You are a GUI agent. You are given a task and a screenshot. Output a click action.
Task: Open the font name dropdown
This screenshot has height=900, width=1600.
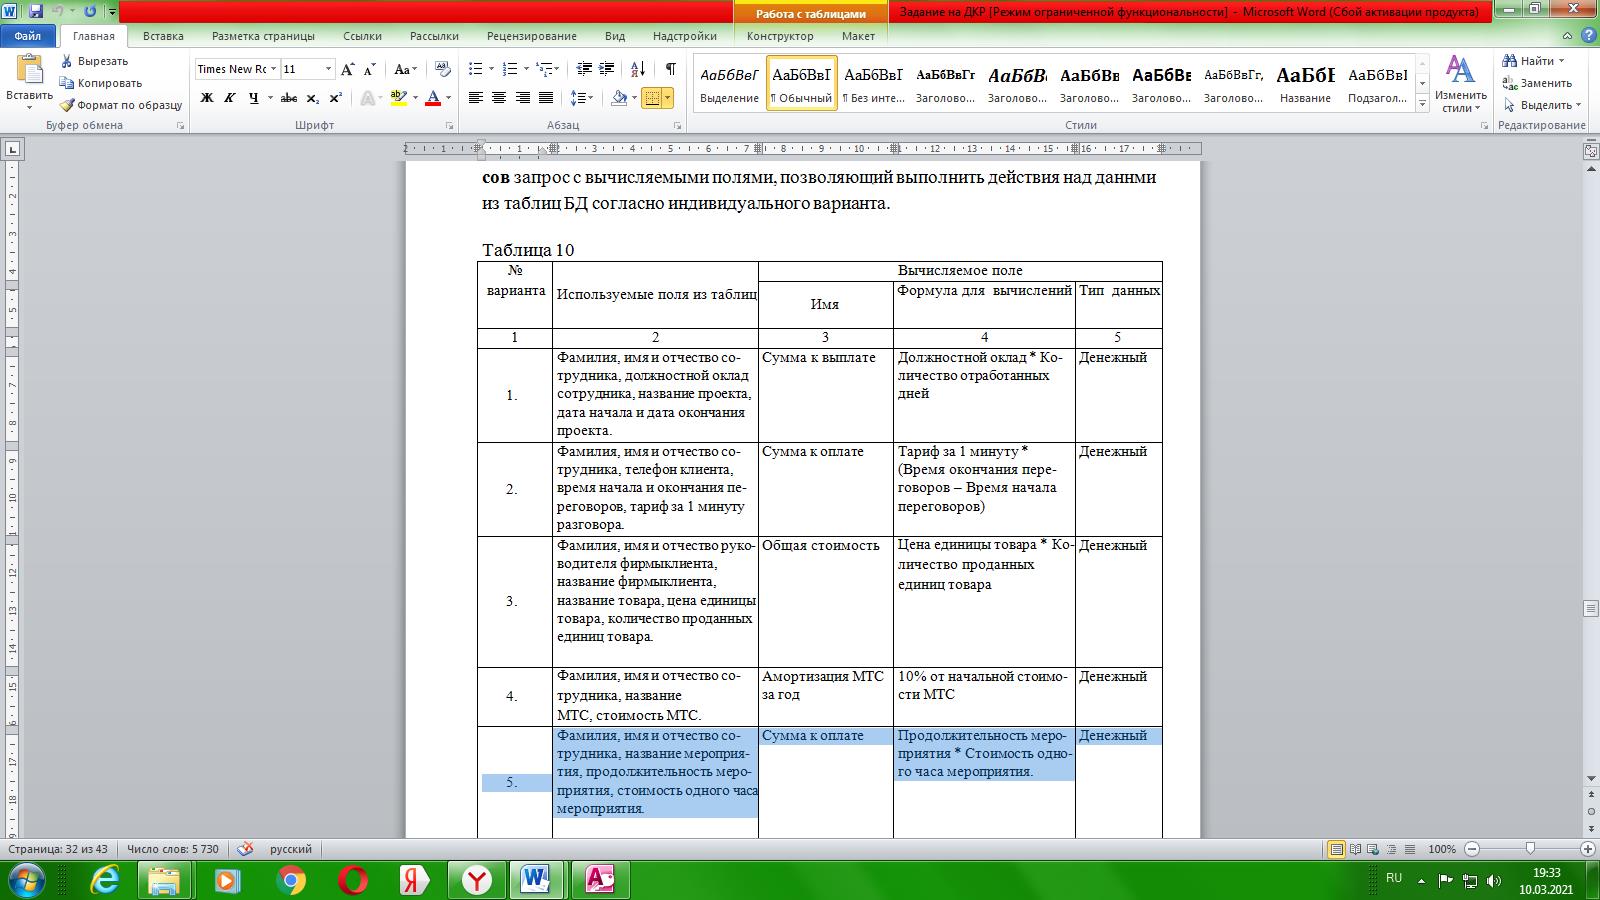[272, 69]
